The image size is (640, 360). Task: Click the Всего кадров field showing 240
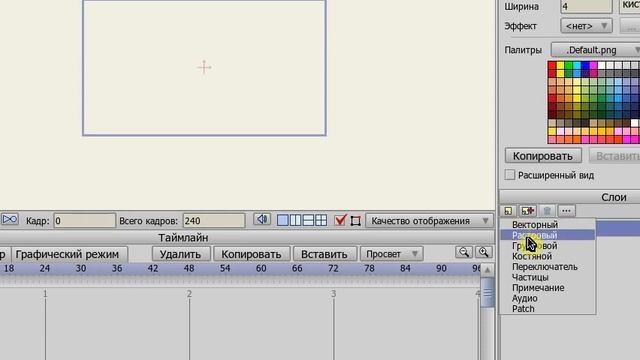pyautogui.click(x=214, y=221)
